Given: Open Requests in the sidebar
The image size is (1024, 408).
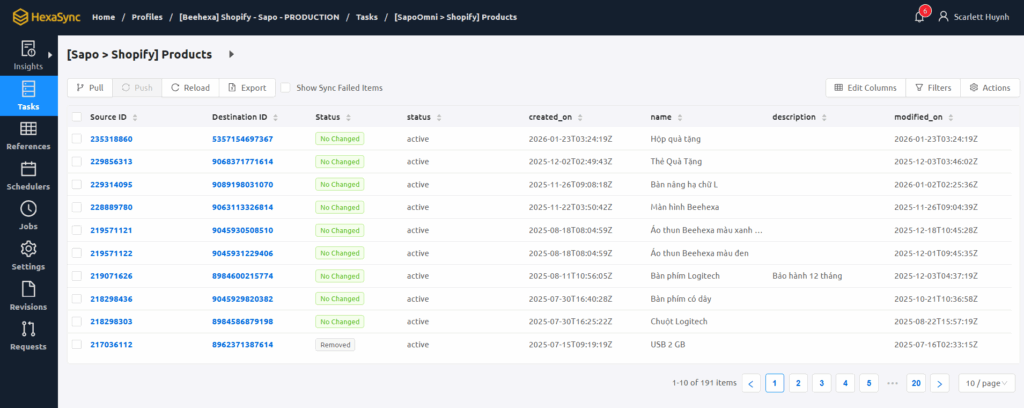Looking at the screenshot, I should coord(28,336).
